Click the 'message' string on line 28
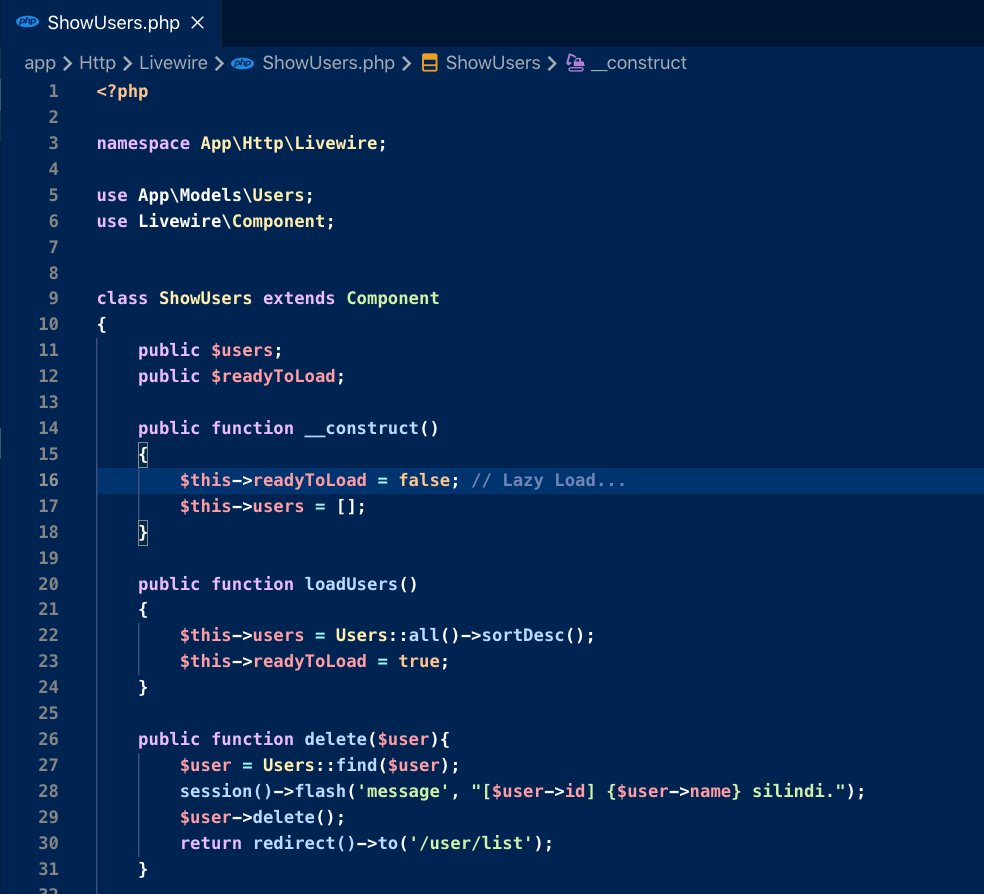The width and height of the screenshot is (984, 894). point(403,792)
